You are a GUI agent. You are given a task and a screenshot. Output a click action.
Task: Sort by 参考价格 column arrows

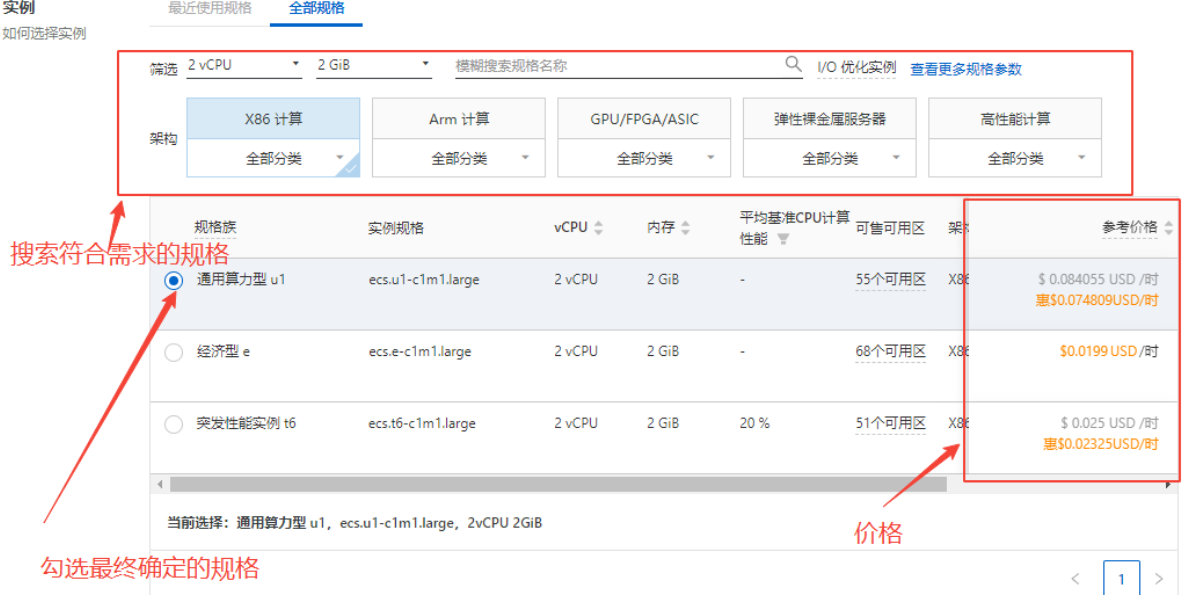coord(1168,228)
